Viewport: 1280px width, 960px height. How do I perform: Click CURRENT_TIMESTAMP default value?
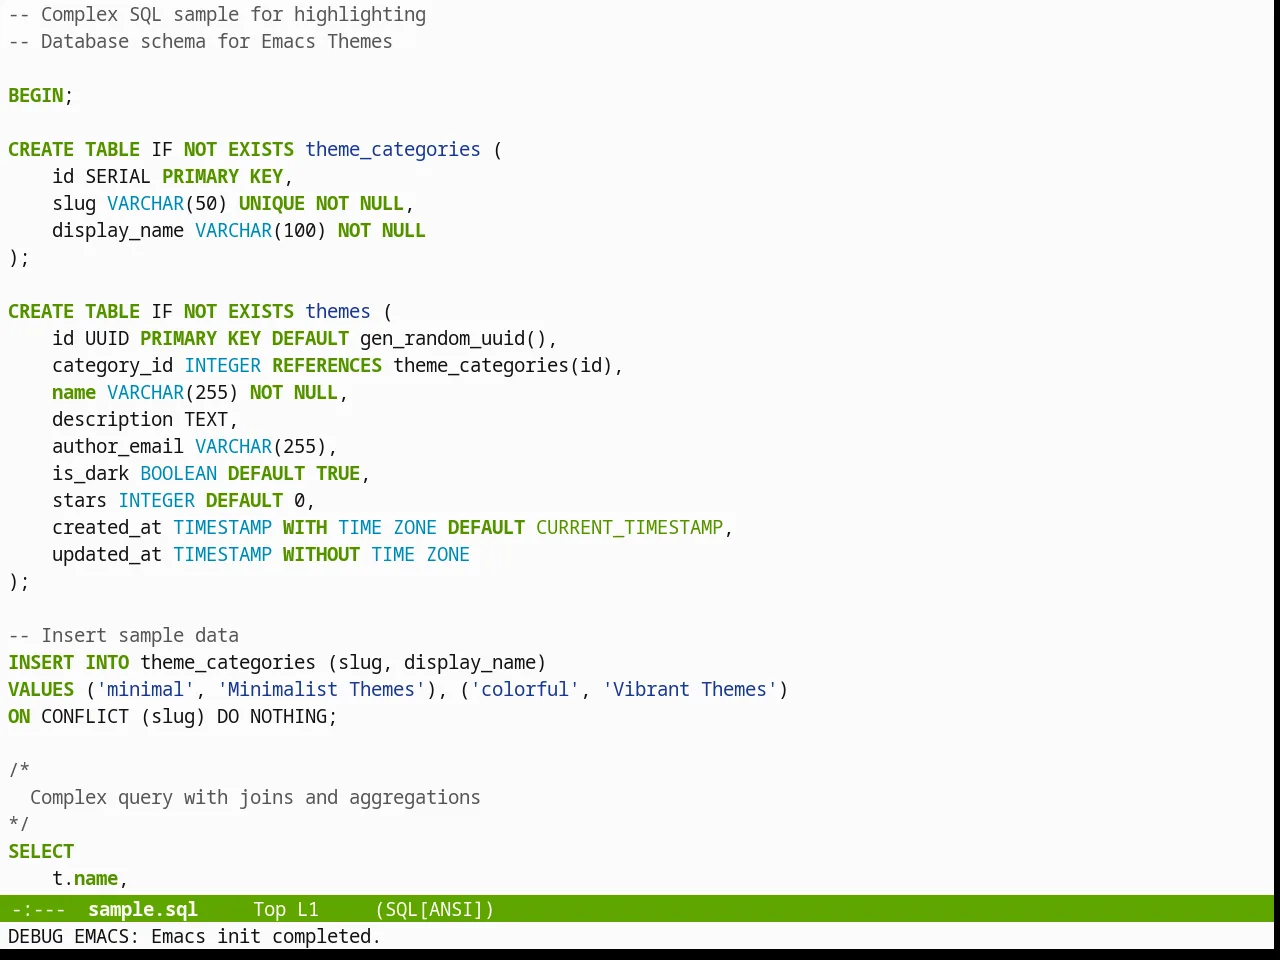(630, 527)
